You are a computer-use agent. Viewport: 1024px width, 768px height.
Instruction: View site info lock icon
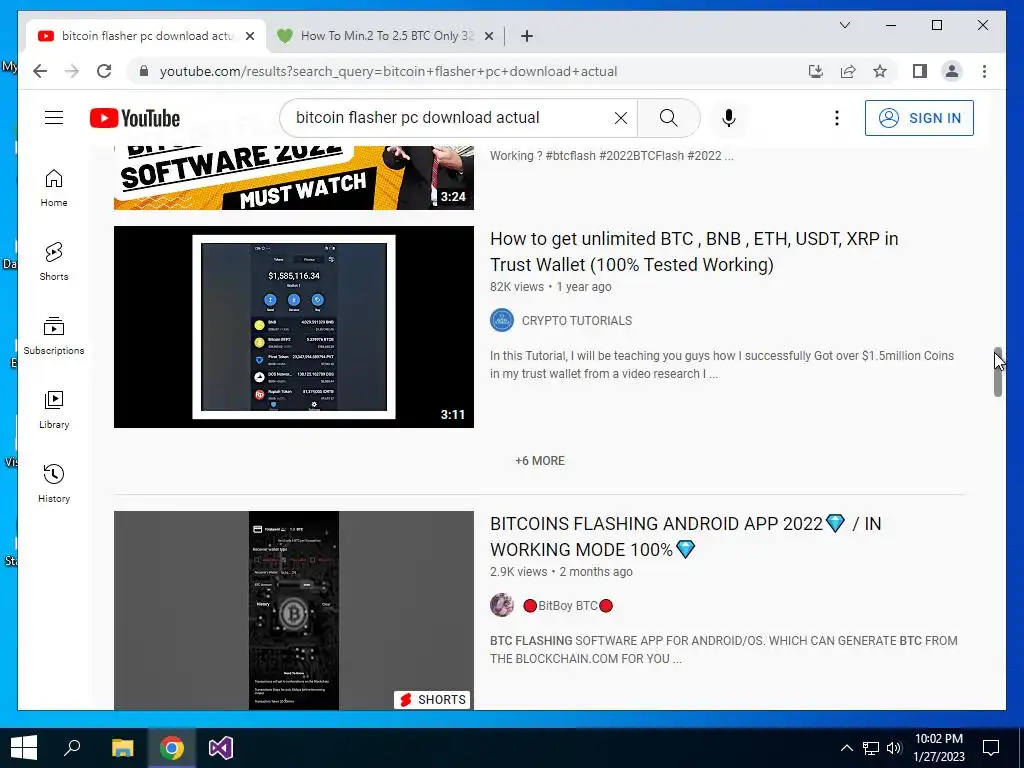(x=144, y=71)
